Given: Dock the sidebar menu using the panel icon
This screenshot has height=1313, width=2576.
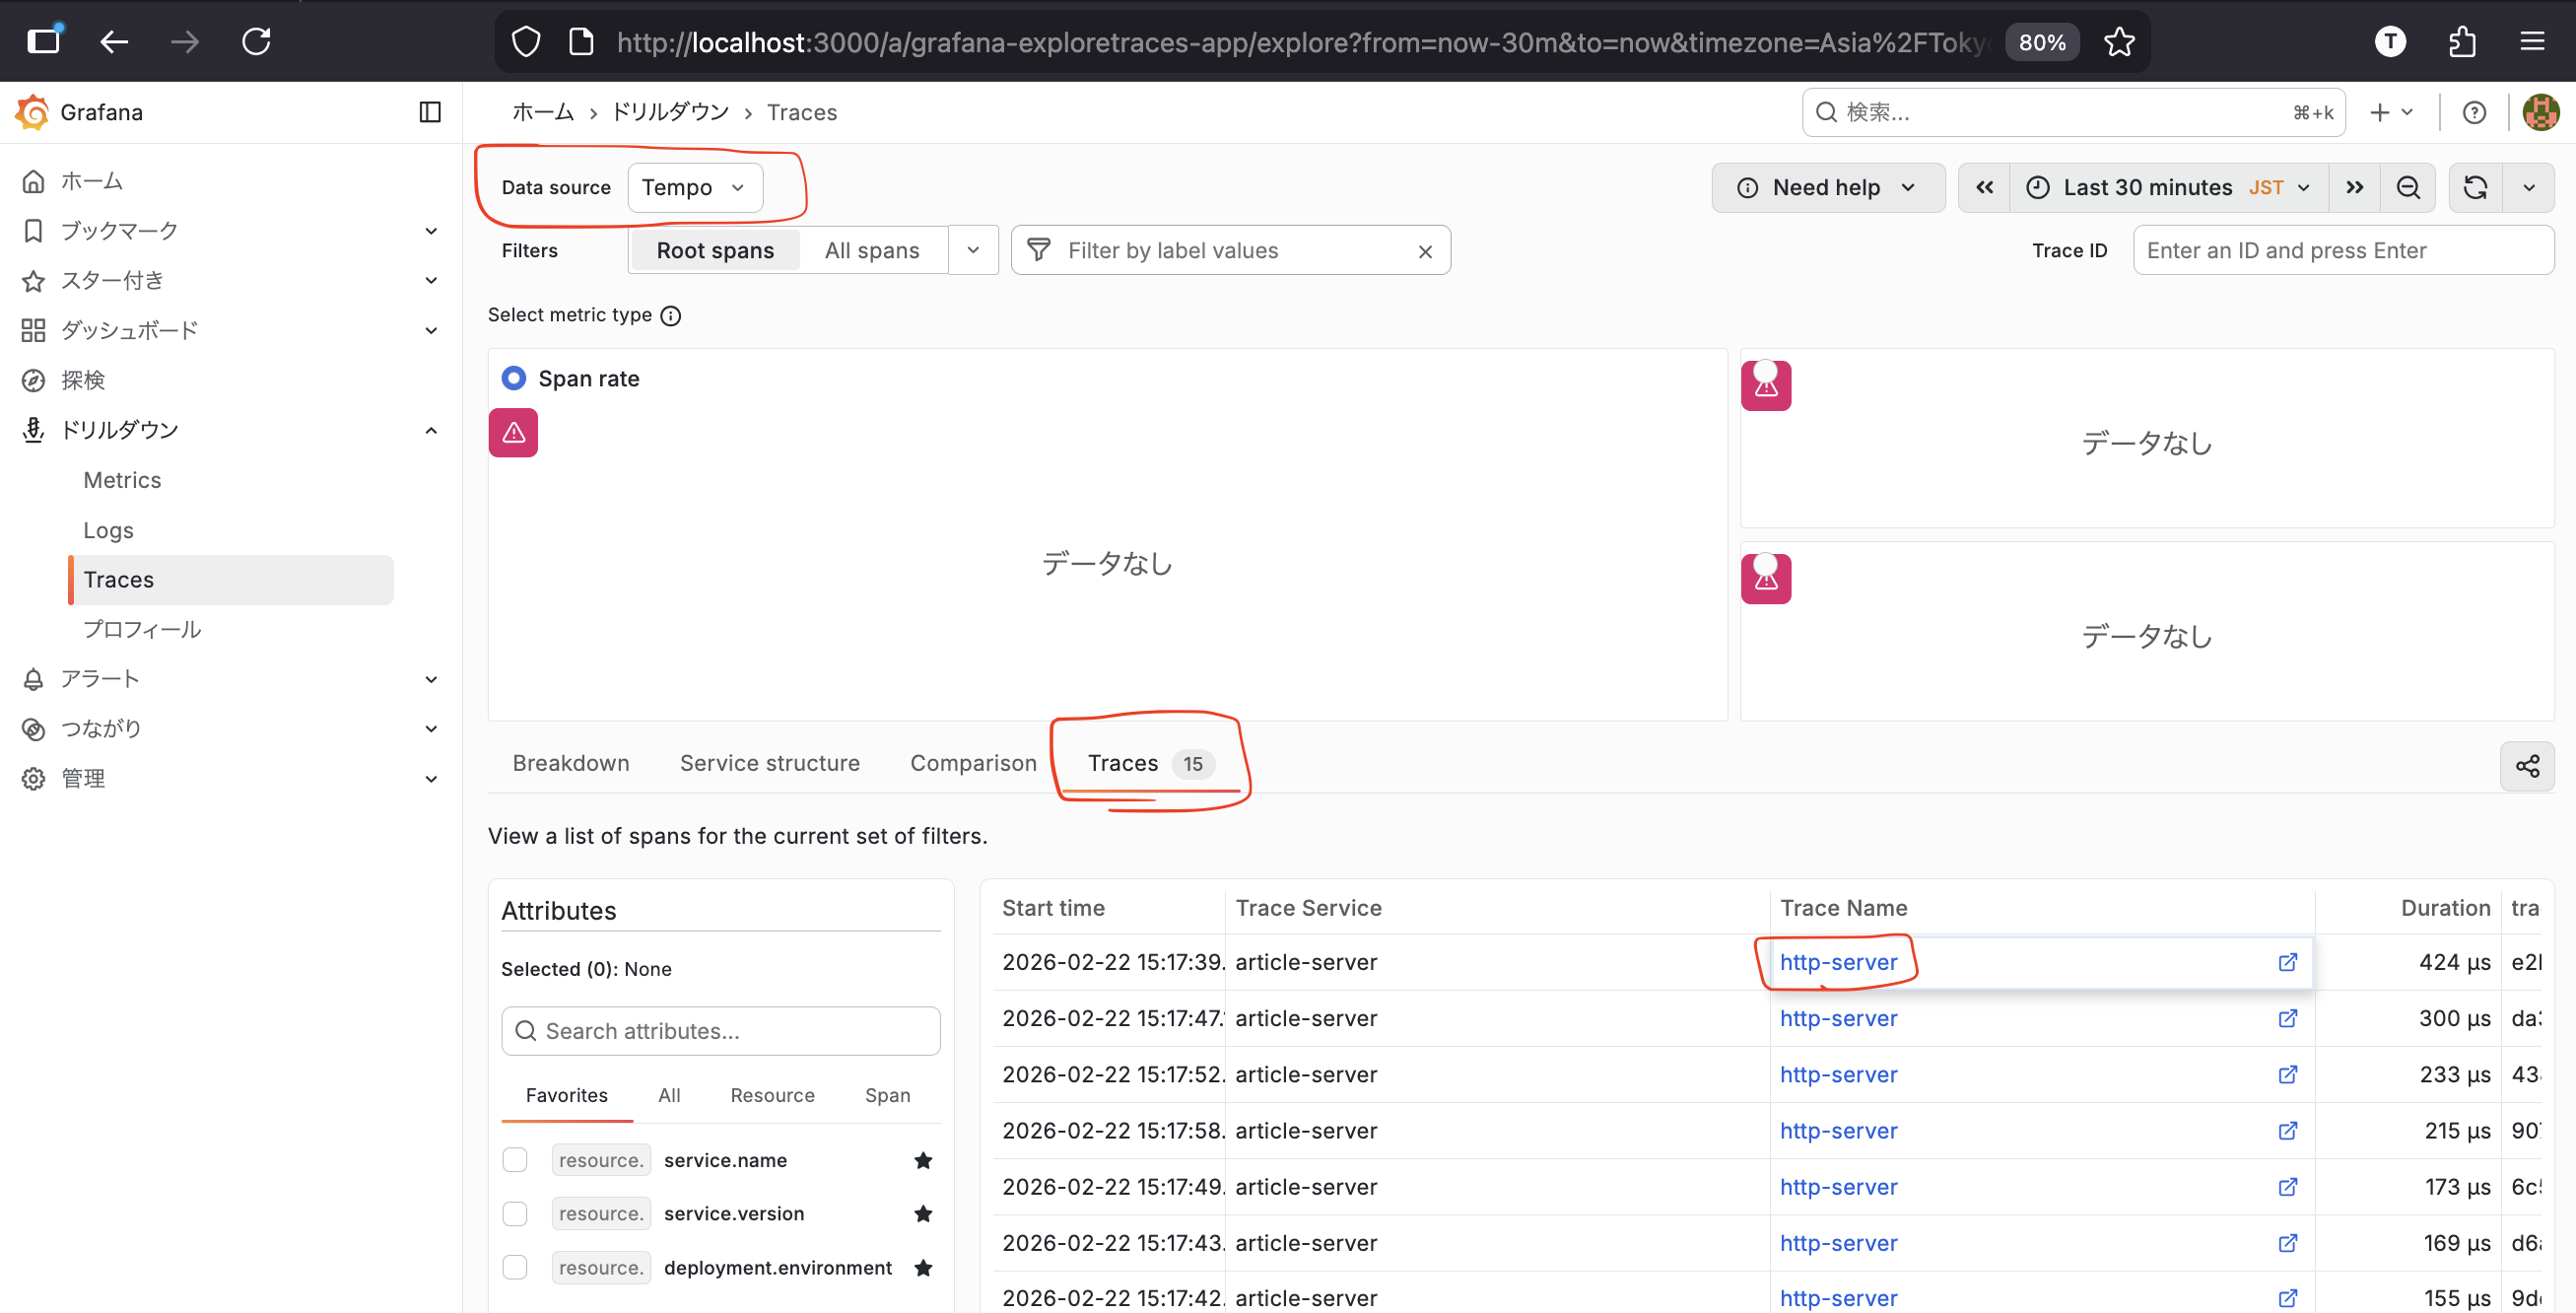Looking at the screenshot, I should pyautogui.click(x=430, y=112).
